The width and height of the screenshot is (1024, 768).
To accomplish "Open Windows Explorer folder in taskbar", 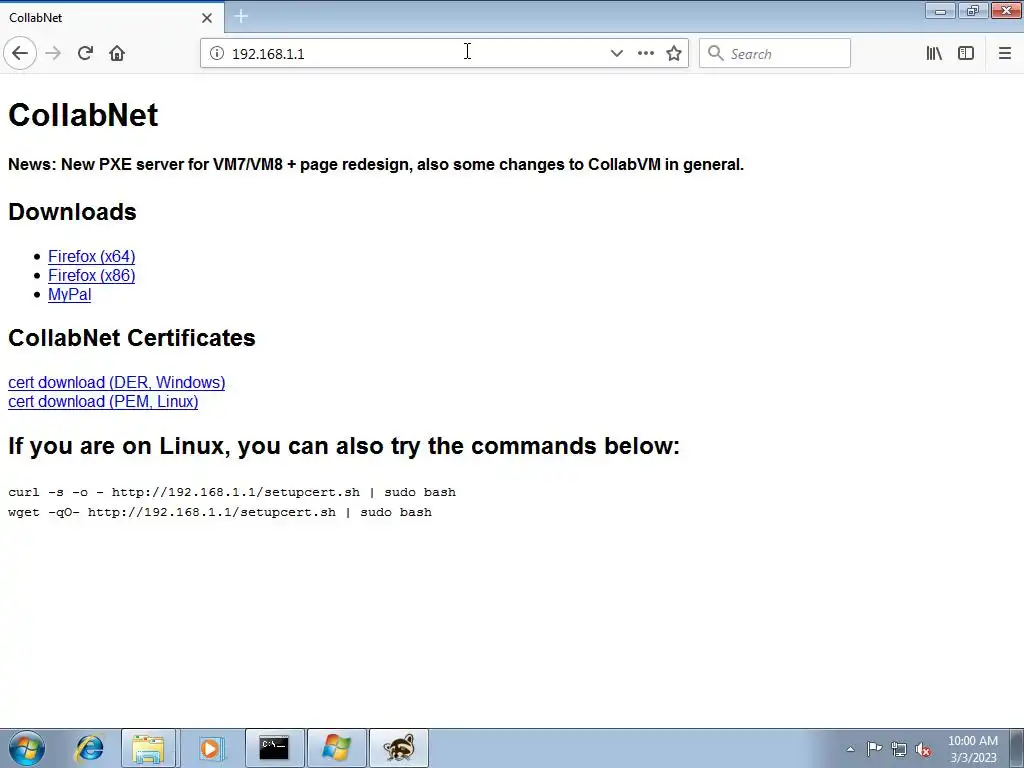I will point(148,748).
